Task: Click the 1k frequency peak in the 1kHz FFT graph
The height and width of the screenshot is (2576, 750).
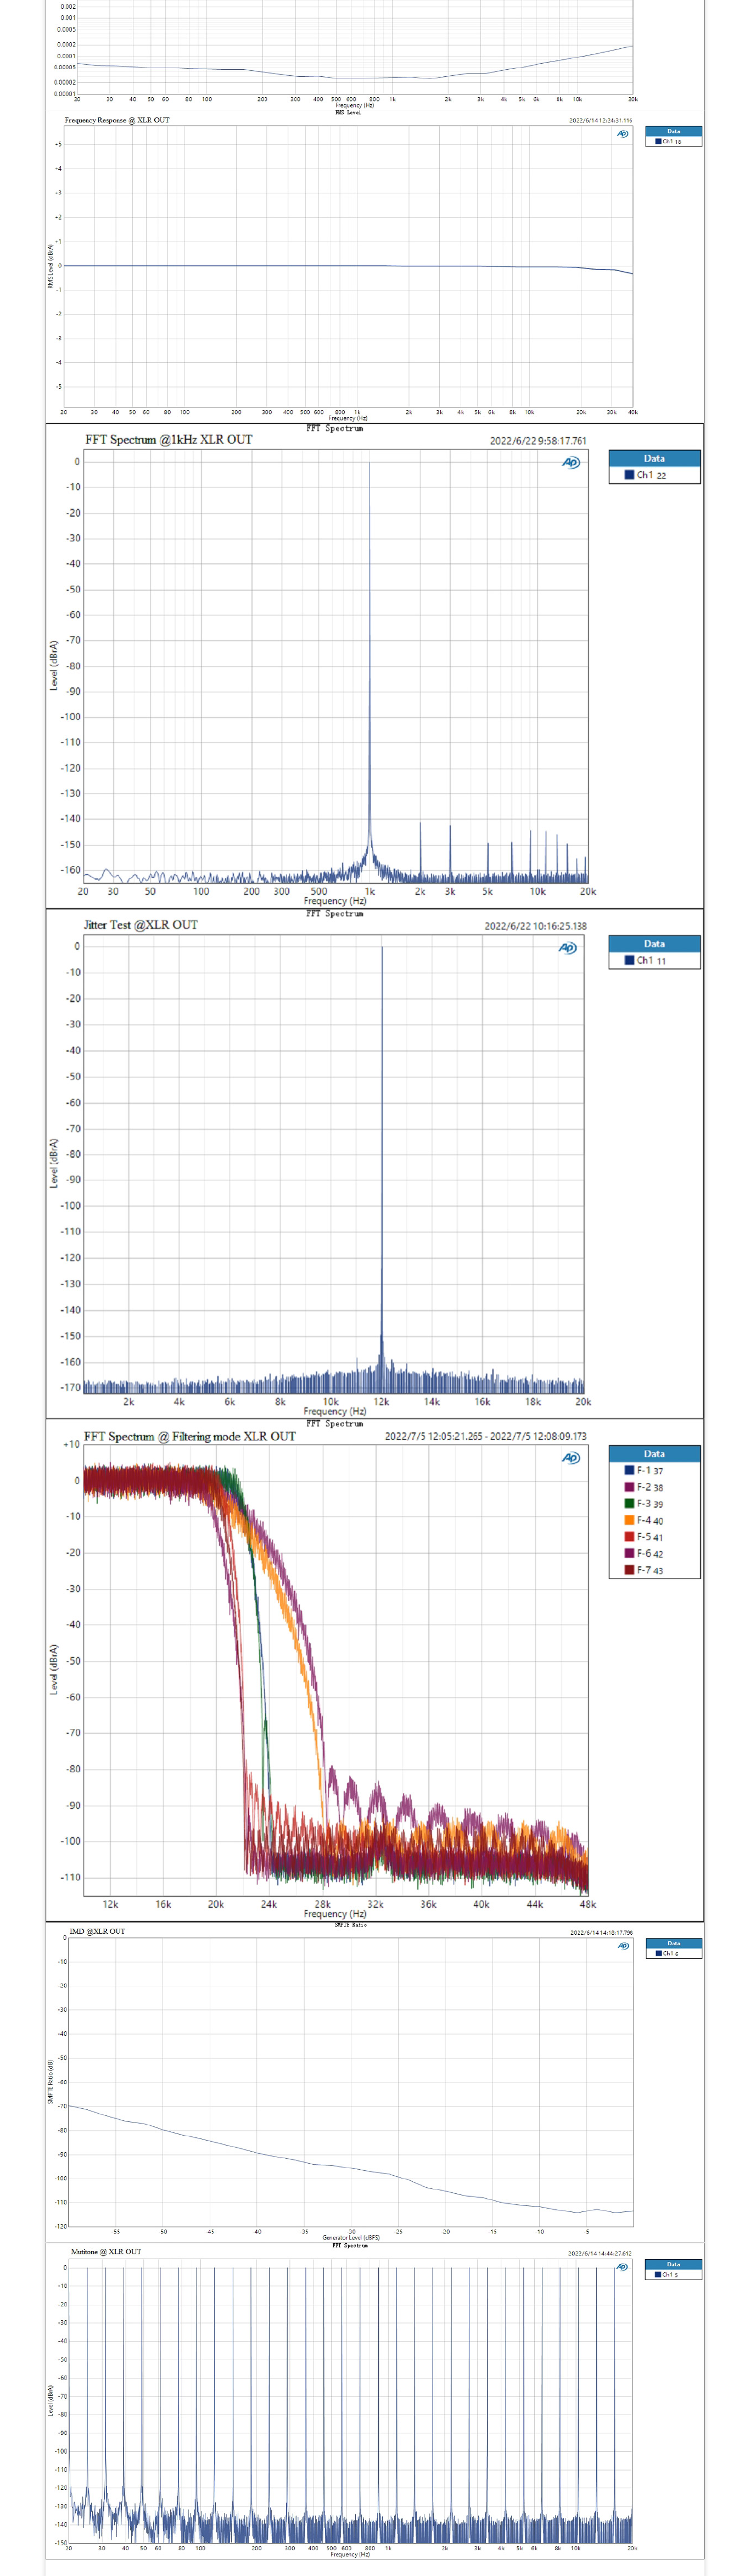Action: 369,670
